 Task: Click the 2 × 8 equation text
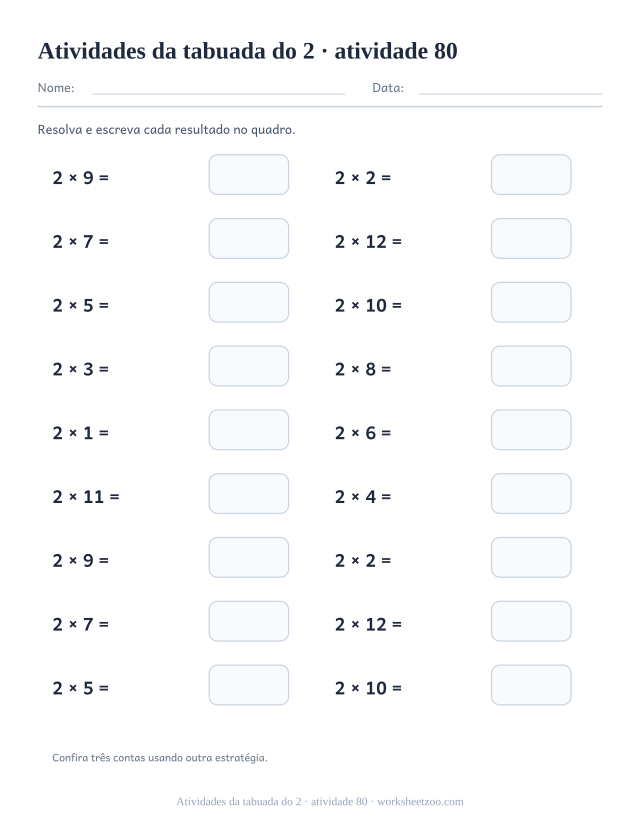[363, 369]
